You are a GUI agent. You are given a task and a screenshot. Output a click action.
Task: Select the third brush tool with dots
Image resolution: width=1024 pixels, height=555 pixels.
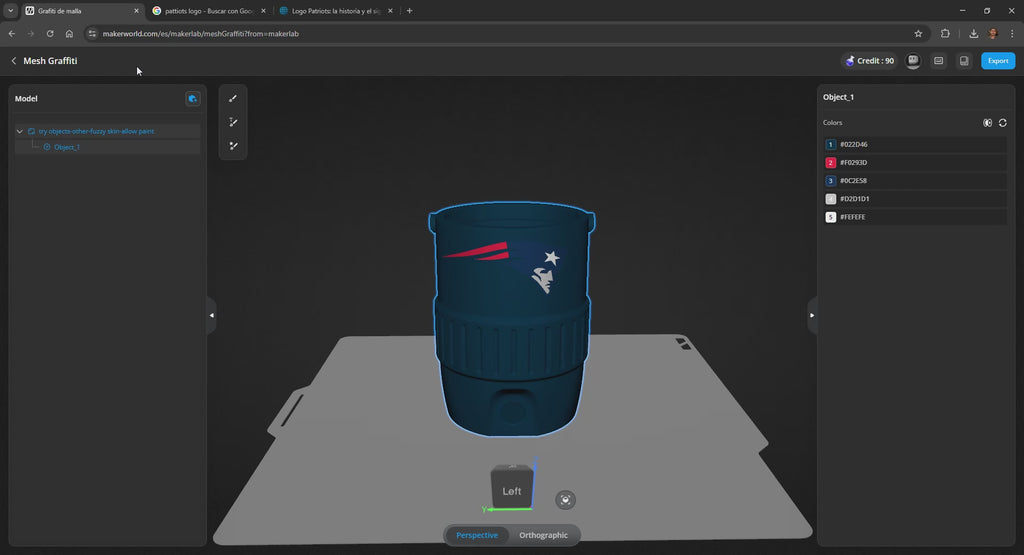coord(233,146)
